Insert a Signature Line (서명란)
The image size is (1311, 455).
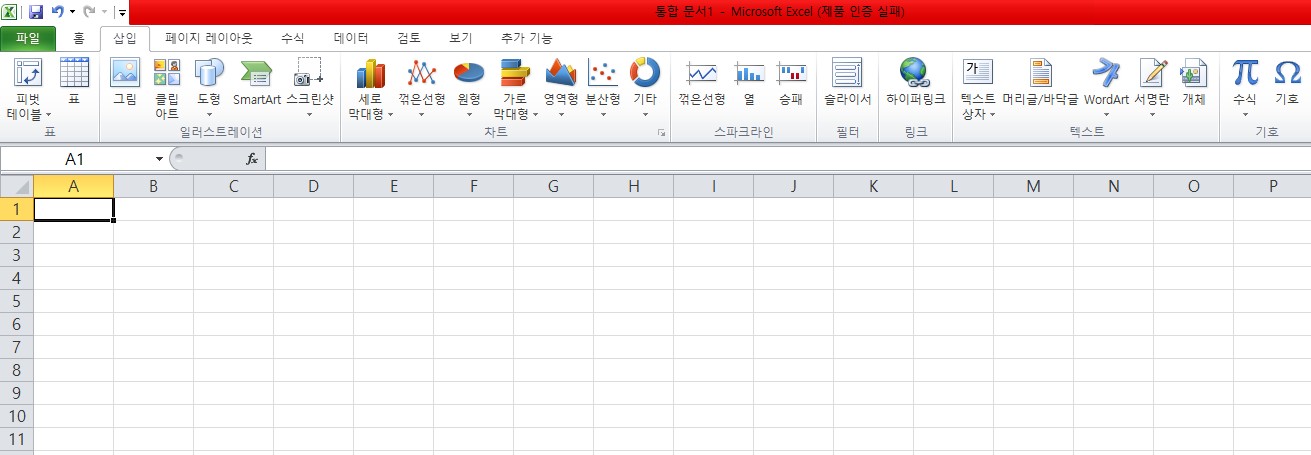(x=1152, y=89)
